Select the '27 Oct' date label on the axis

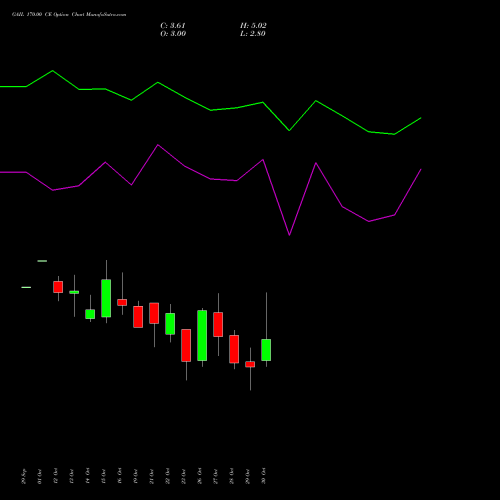click(216, 476)
